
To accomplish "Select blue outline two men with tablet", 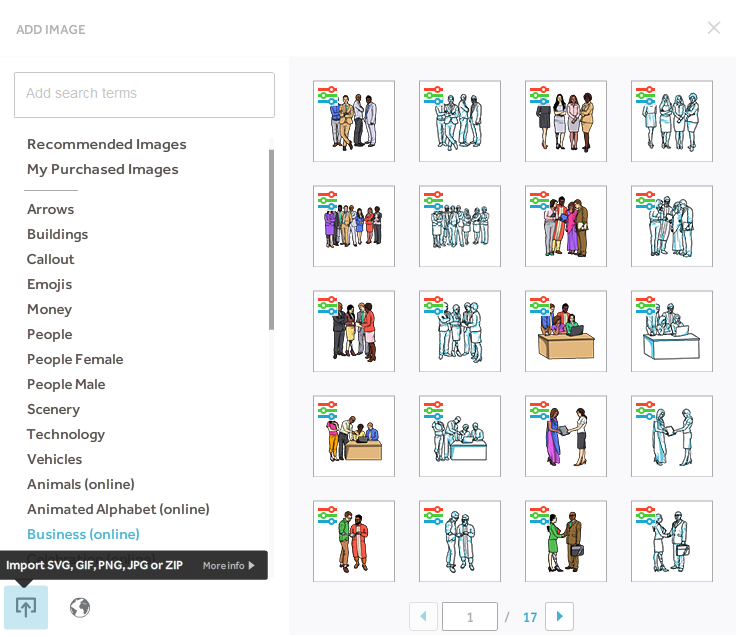I will coord(460,541).
